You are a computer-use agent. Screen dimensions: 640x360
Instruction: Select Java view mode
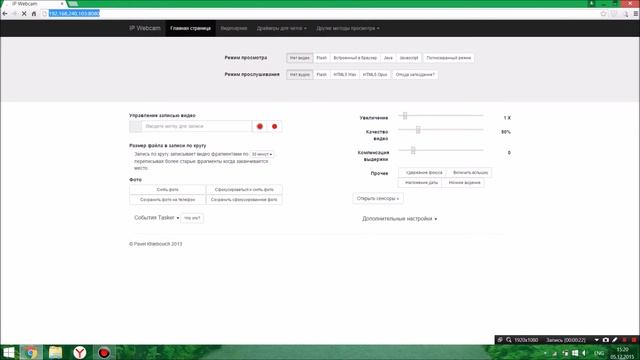click(388, 58)
